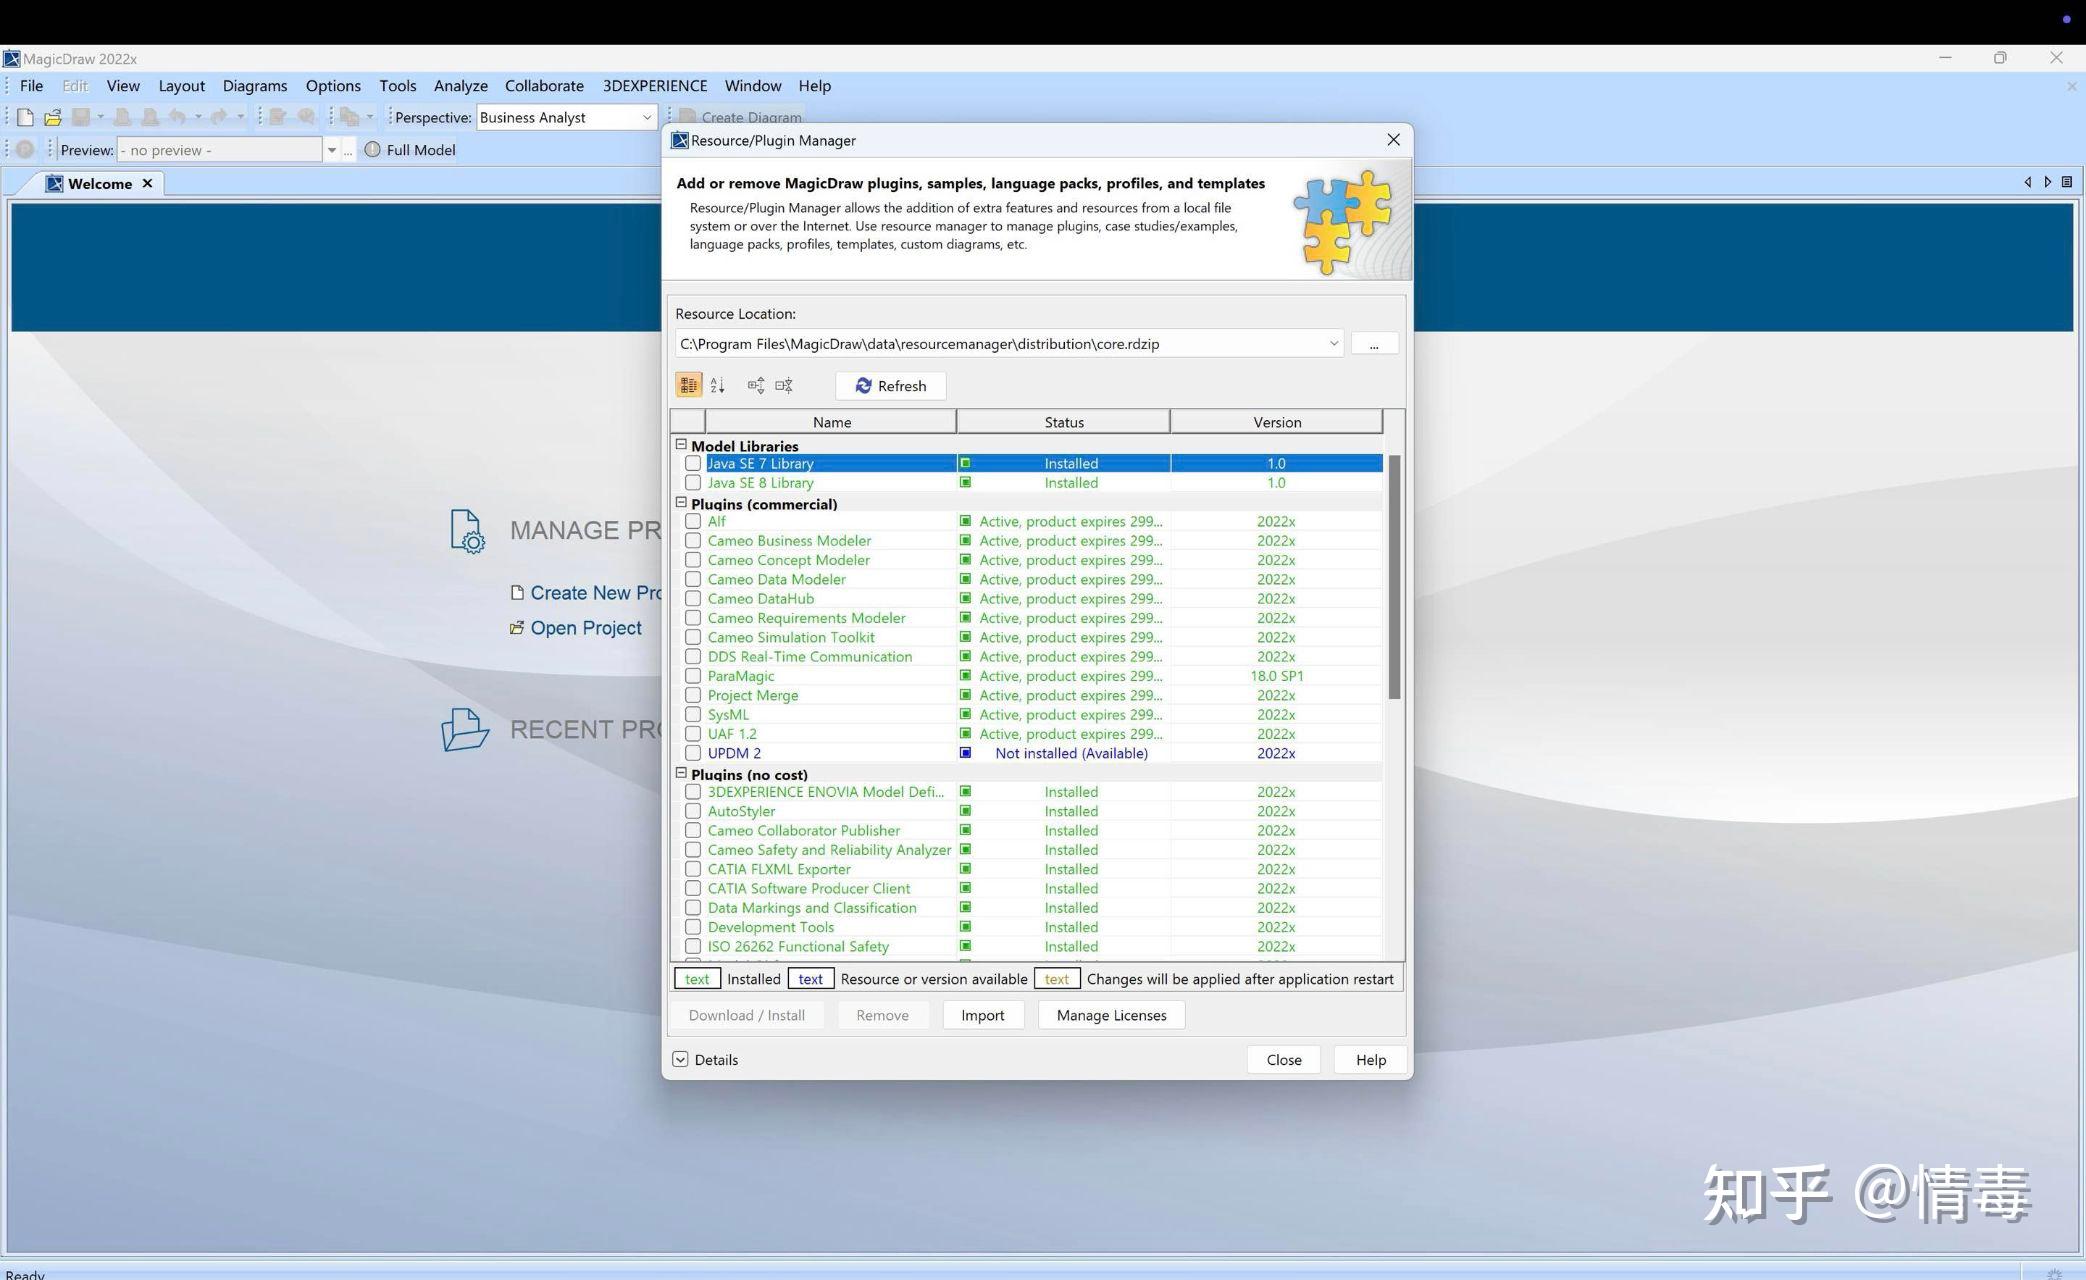Click the Open Project folder toolbar icon

pyautogui.click(x=53, y=117)
